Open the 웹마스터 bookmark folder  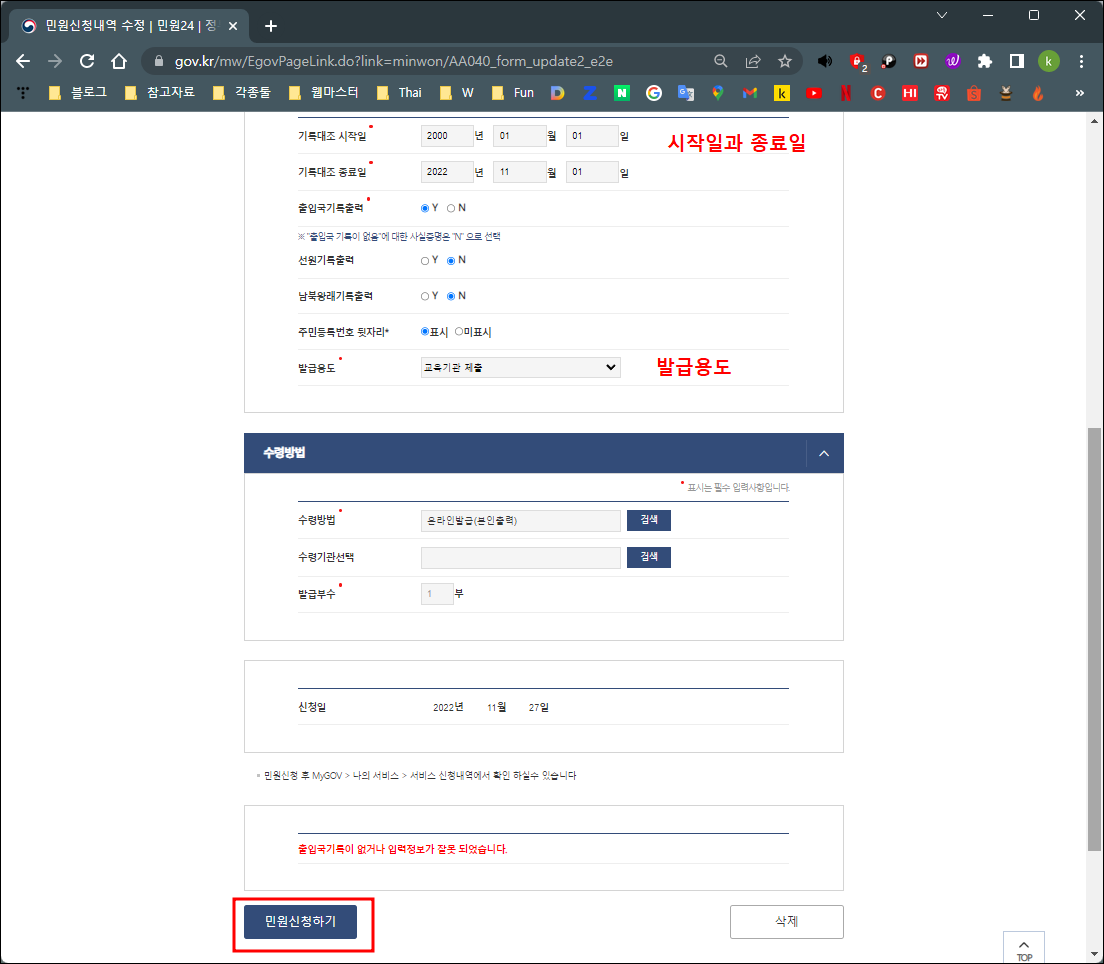[x=324, y=93]
